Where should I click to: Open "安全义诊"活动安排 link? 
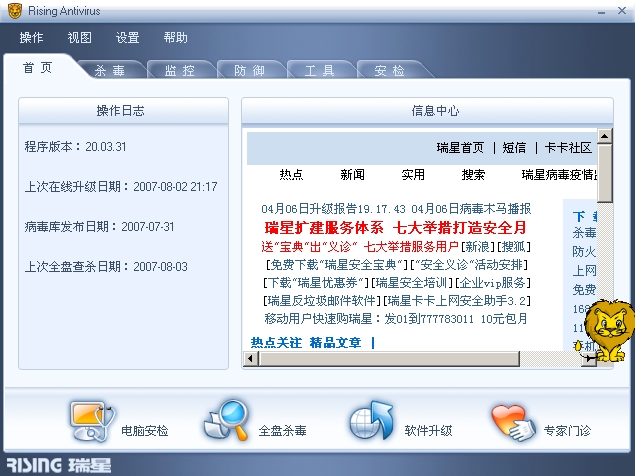tap(469, 265)
